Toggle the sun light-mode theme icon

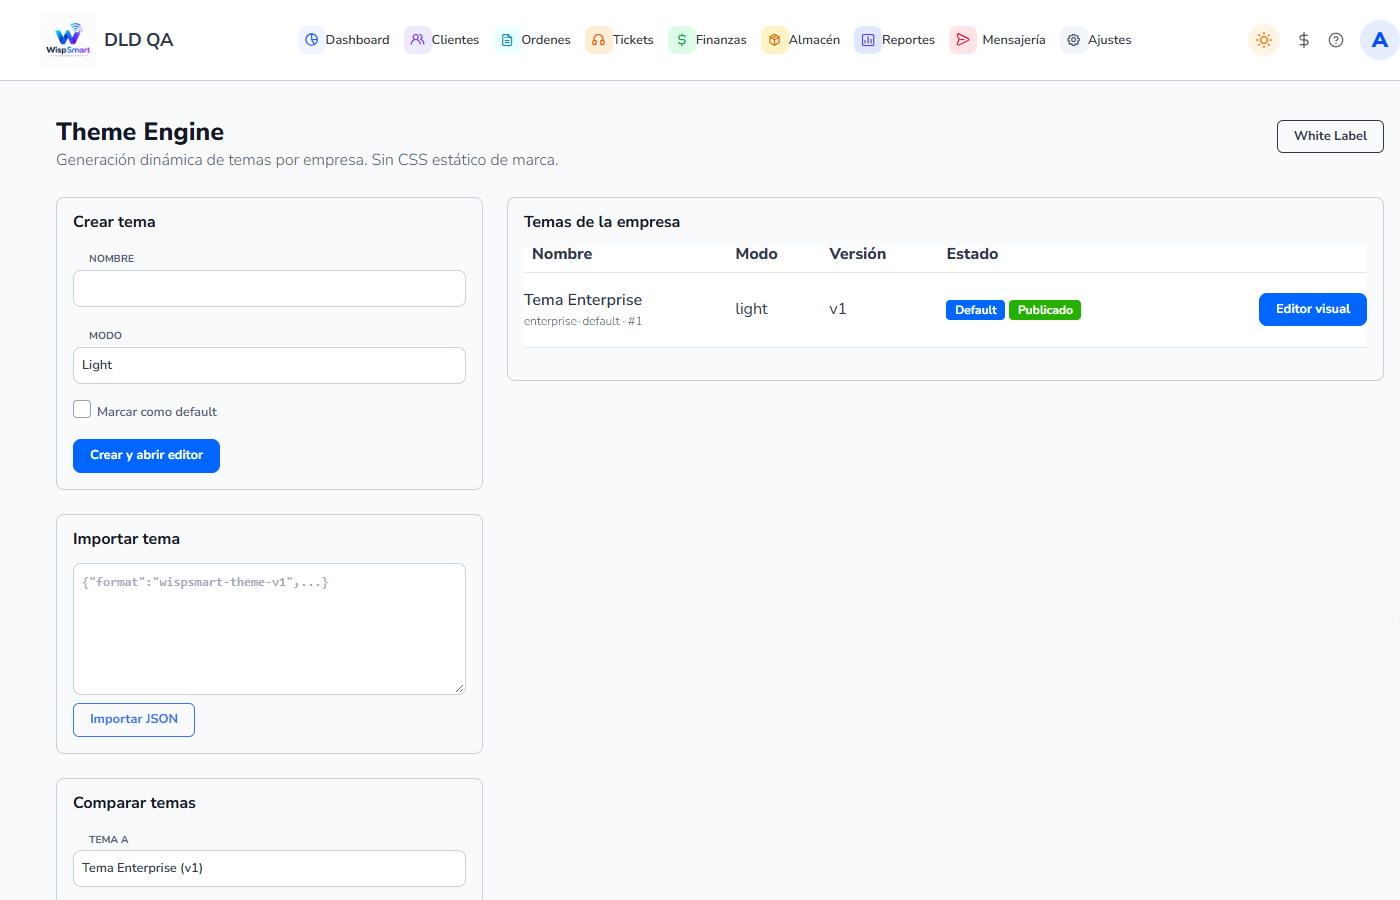coord(1264,40)
